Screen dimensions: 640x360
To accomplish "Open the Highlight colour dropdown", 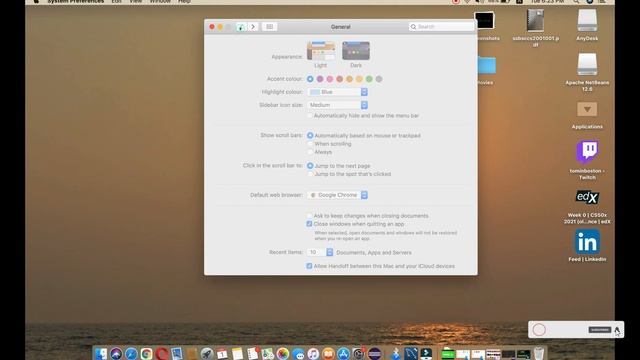I will click(x=338, y=92).
